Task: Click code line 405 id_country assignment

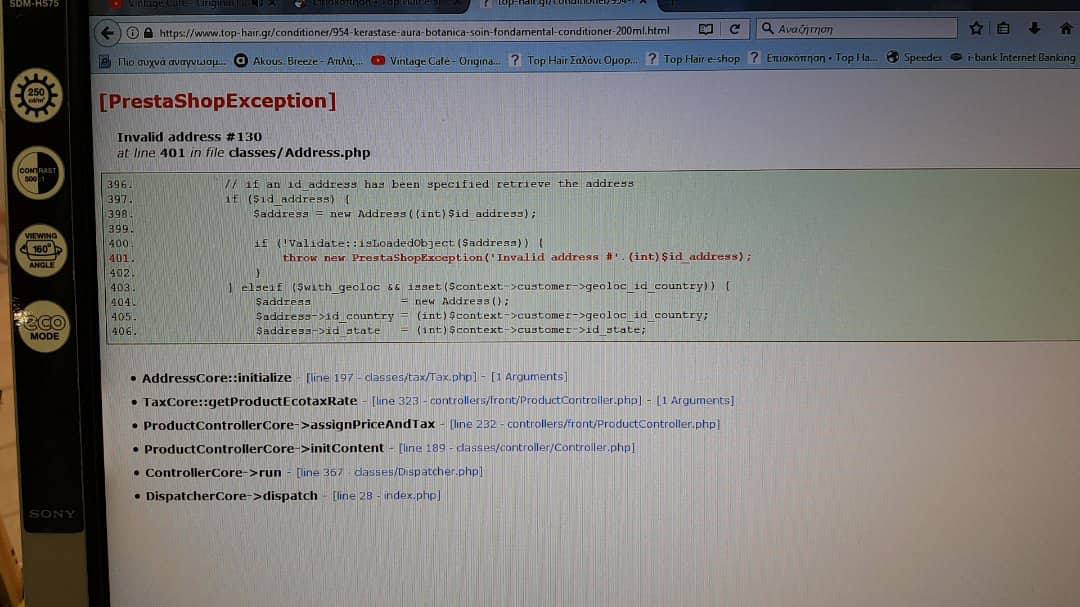Action: [481, 316]
